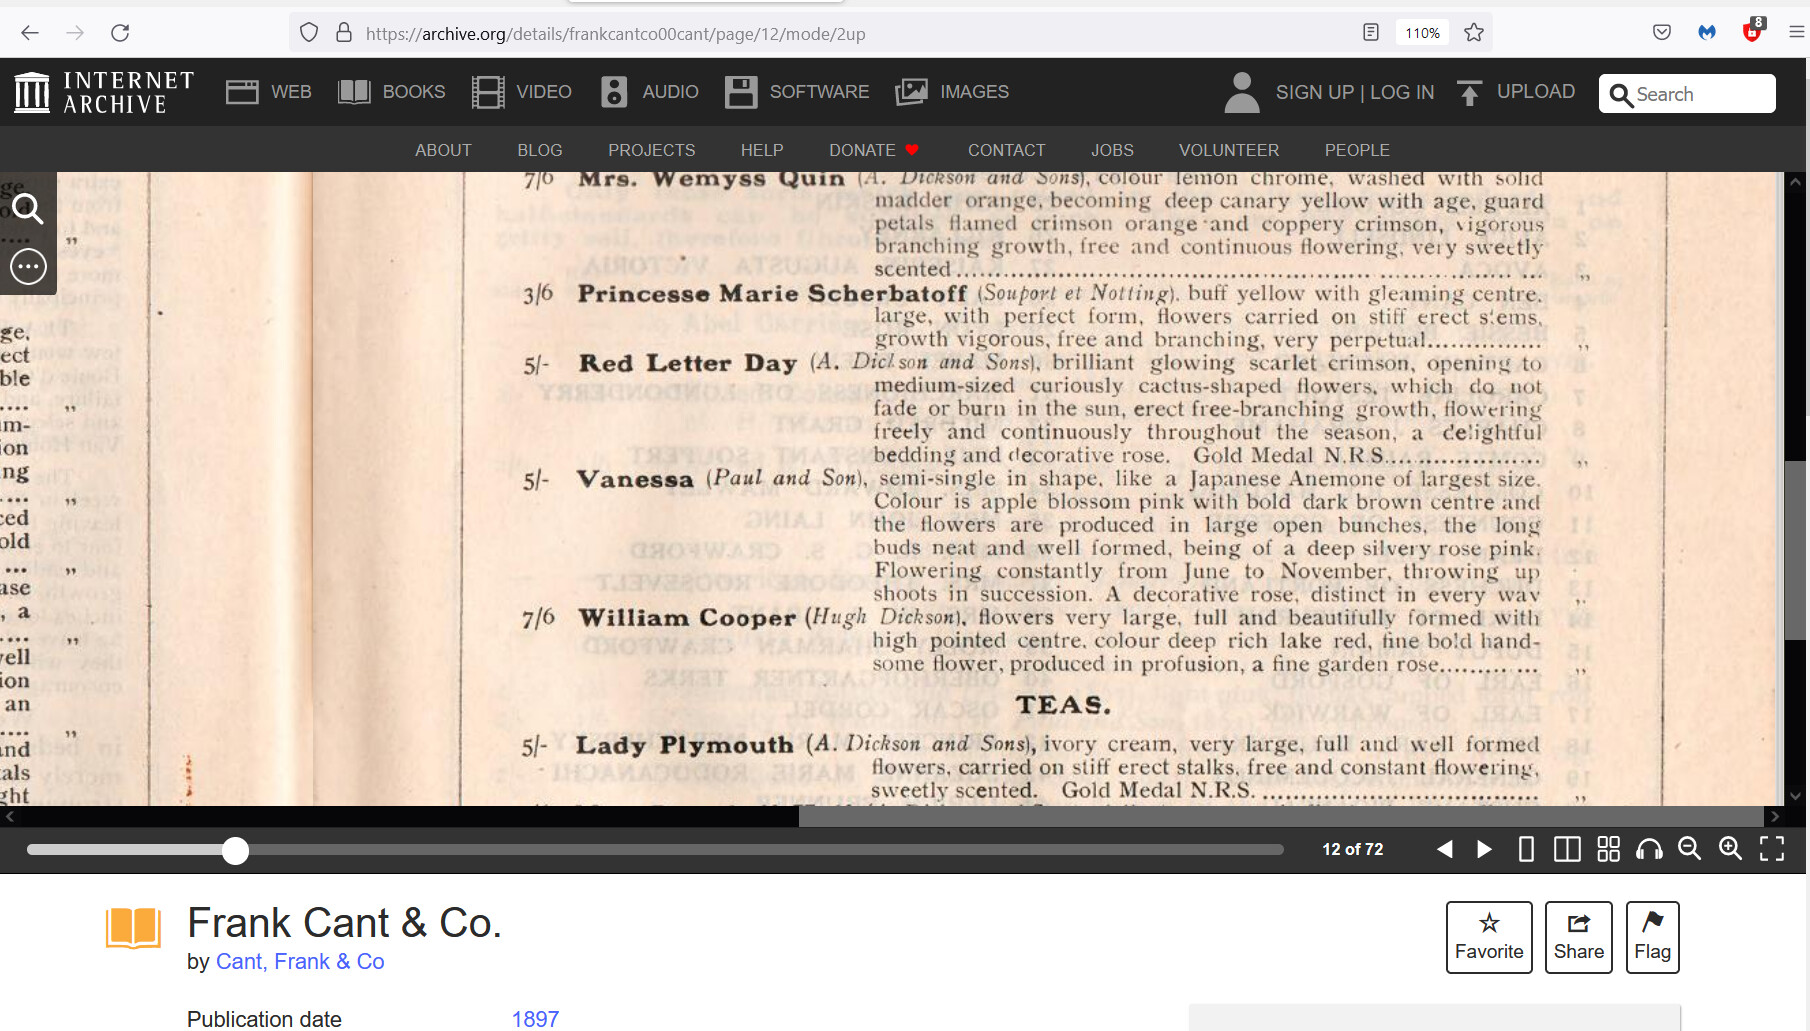
Task: Open tracking protection shield icon
Action: 309,33
